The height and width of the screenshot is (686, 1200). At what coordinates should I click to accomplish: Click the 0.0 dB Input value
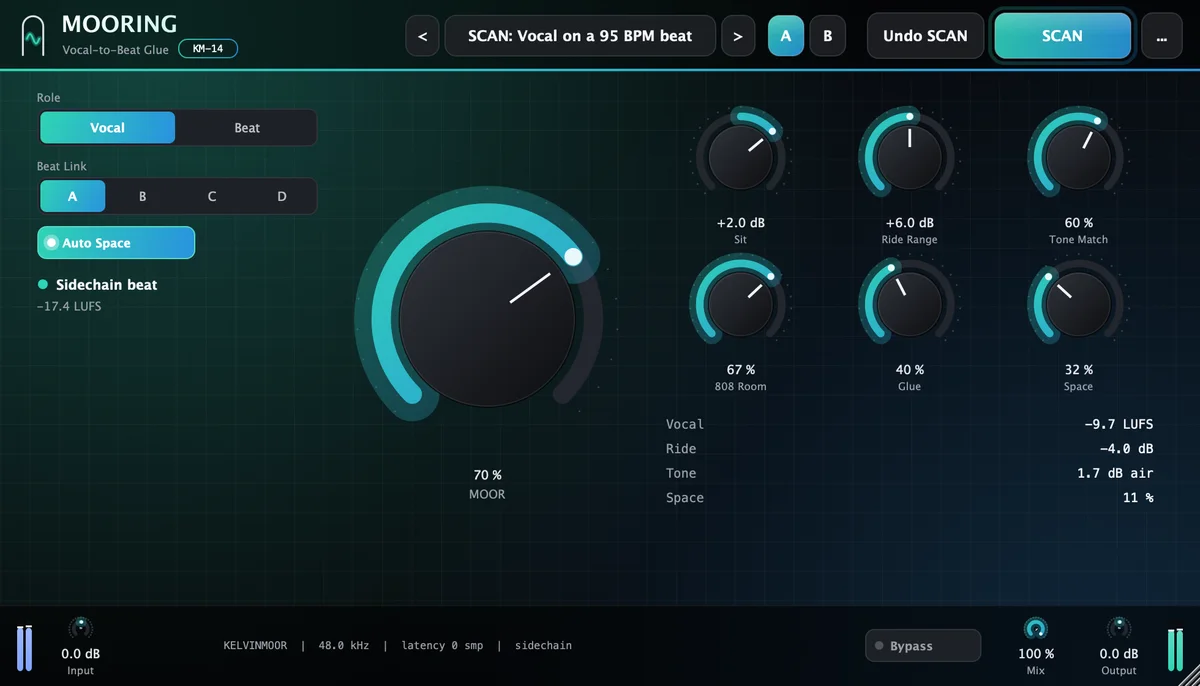tap(81, 654)
